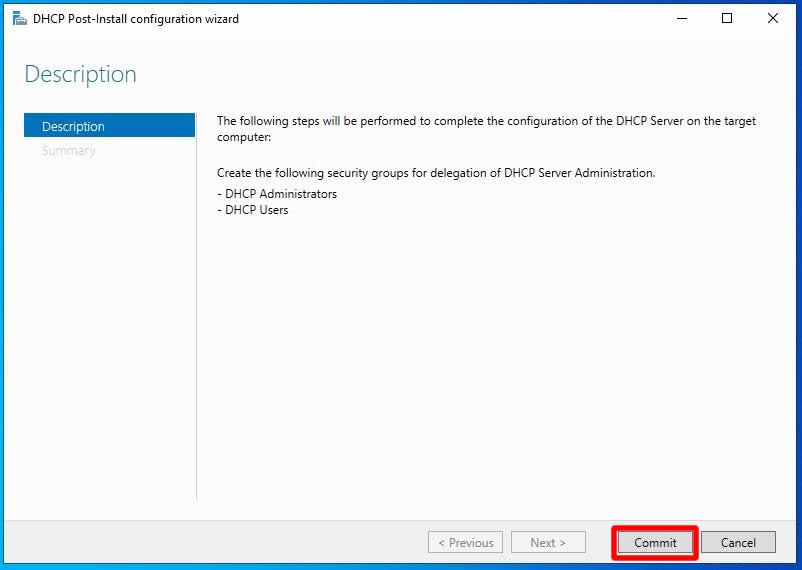
Task: Maximize the DHCP configuration wizard window
Action: [x=727, y=18]
